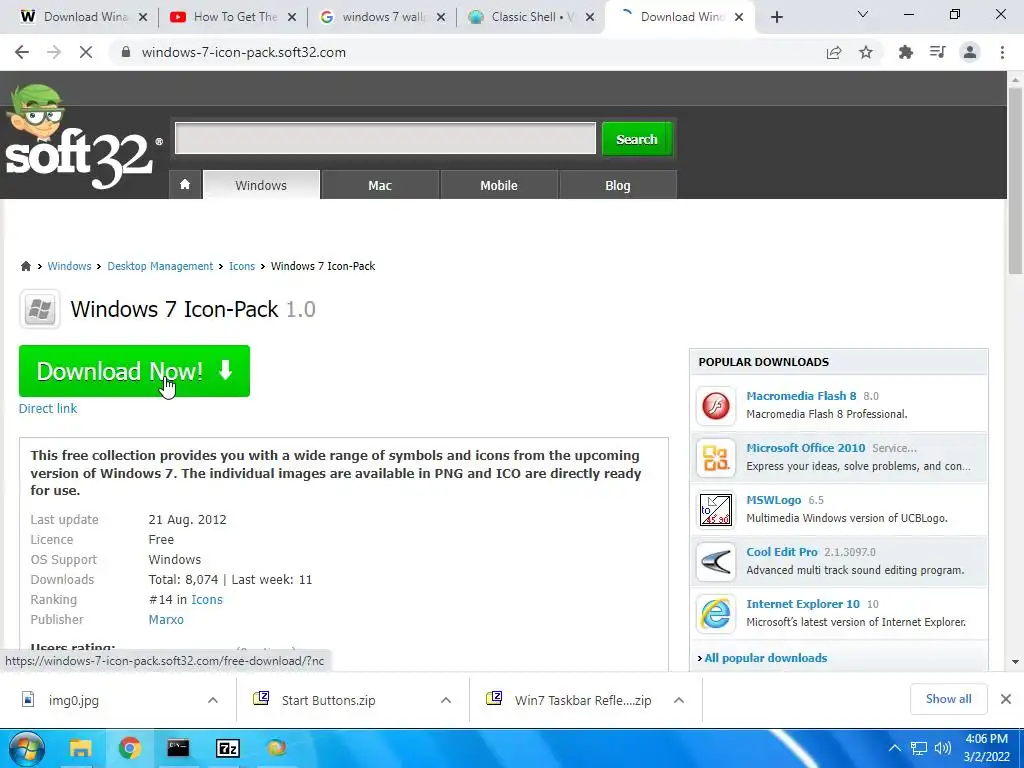The image size is (1024, 768).
Task: Open the command prompt taskbar icon
Action: coord(178,748)
